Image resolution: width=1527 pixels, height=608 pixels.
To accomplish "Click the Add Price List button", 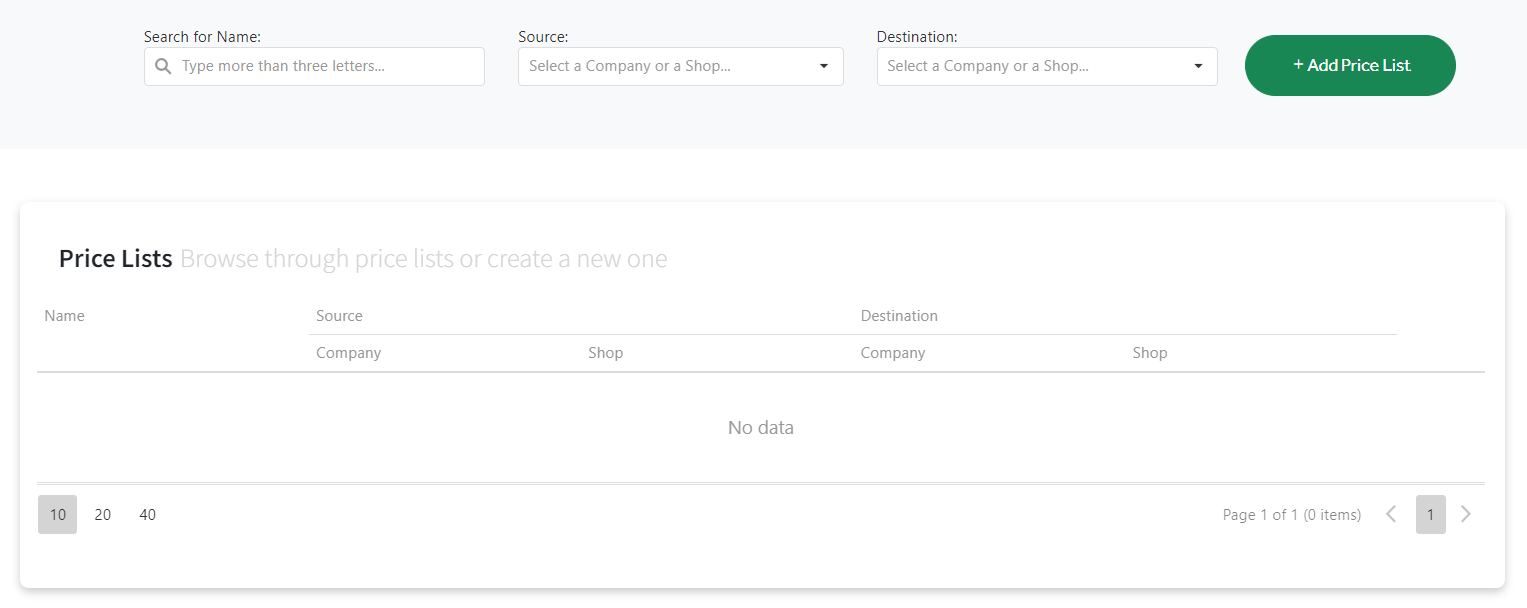I will [1350, 65].
